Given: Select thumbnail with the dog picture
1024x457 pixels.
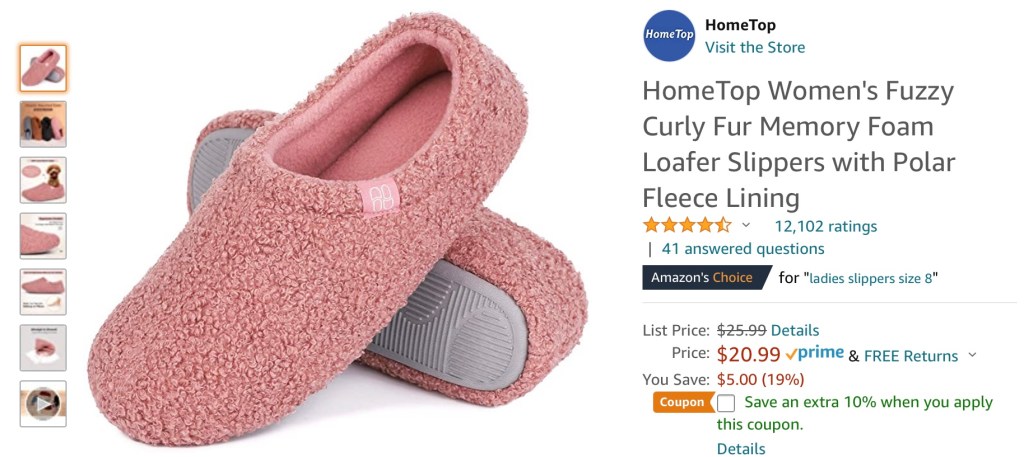Looking at the screenshot, I should tap(43, 180).
